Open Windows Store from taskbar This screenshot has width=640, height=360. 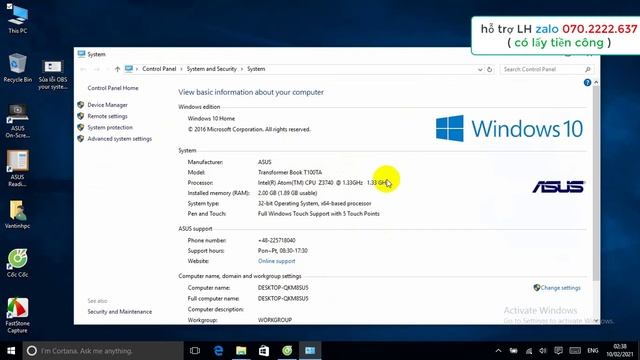(x=264, y=351)
